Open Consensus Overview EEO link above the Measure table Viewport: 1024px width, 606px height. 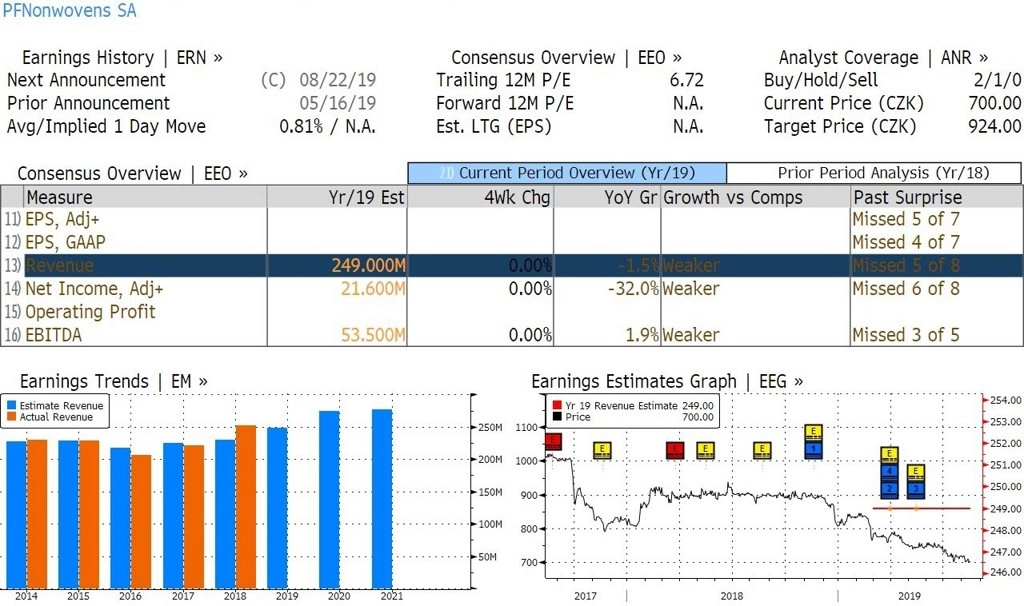[133, 174]
